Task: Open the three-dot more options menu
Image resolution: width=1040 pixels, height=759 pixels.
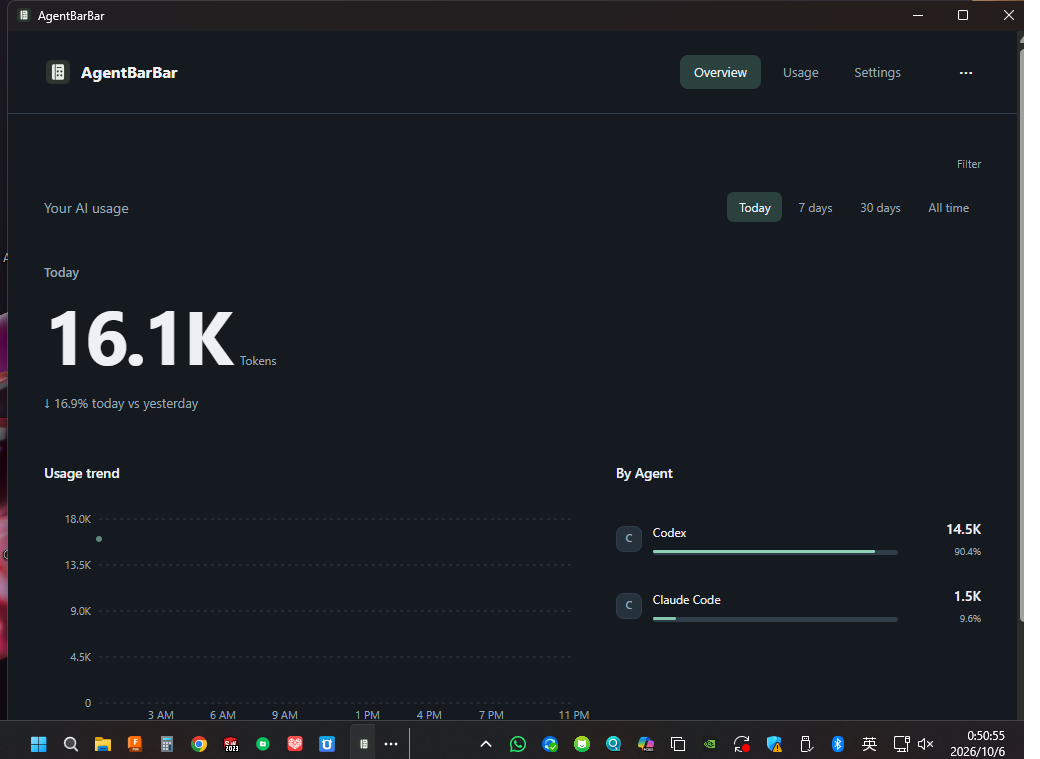Action: click(966, 73)
